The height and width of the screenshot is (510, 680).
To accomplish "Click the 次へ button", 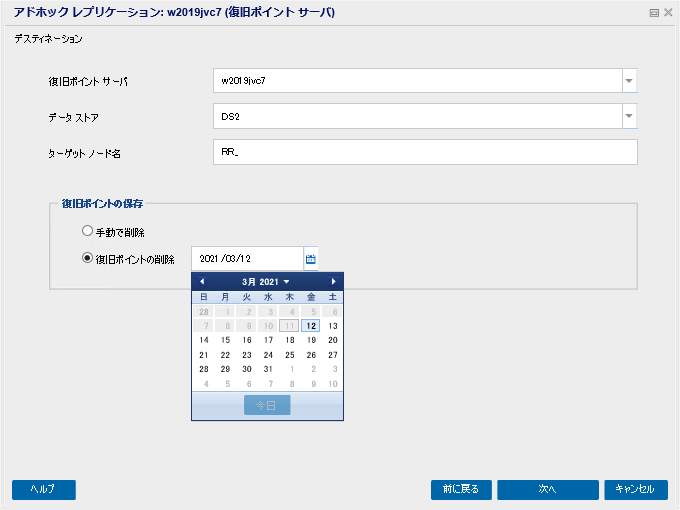I will [x=547, y=490].
